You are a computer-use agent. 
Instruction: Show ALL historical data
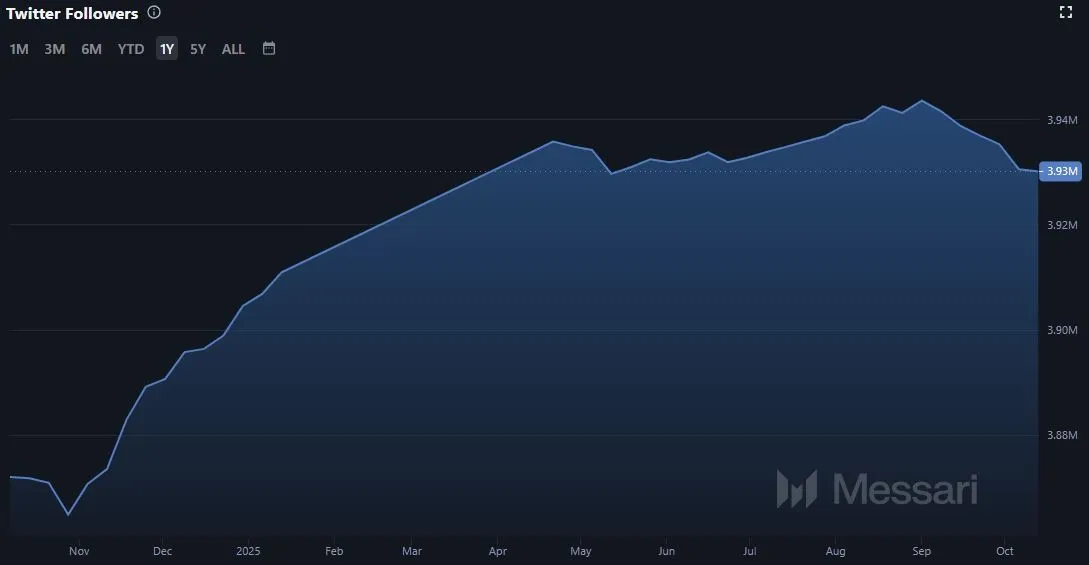point(233,49)
